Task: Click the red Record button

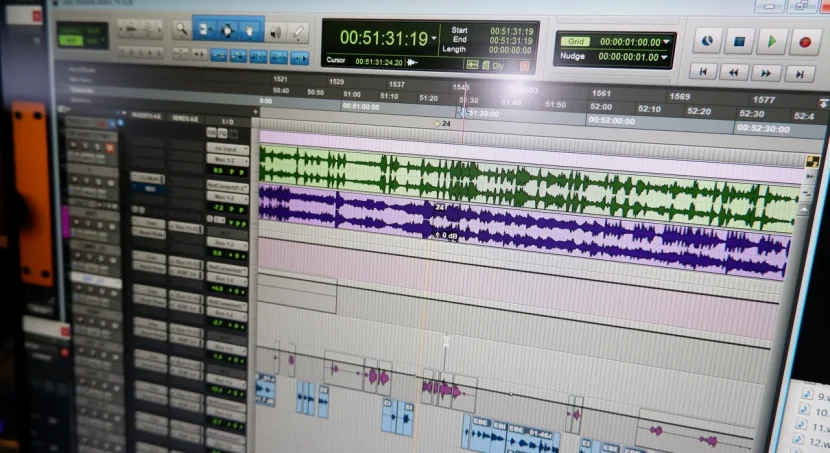Action: pyautogui.click(x=804, y=42)
